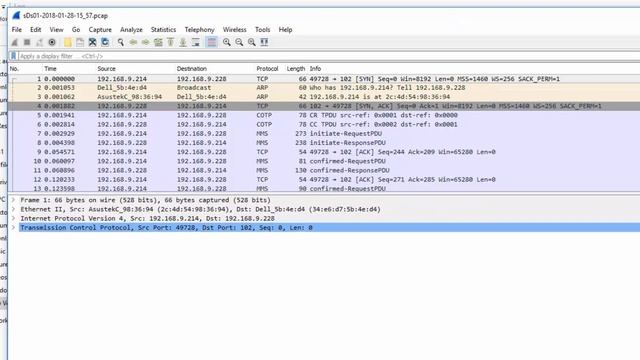Image resolution: width=640 pixels, height=360 pixels.
Task: Select ARP 'Who has 192.168.9.214' packet
Action: point(324,88)
